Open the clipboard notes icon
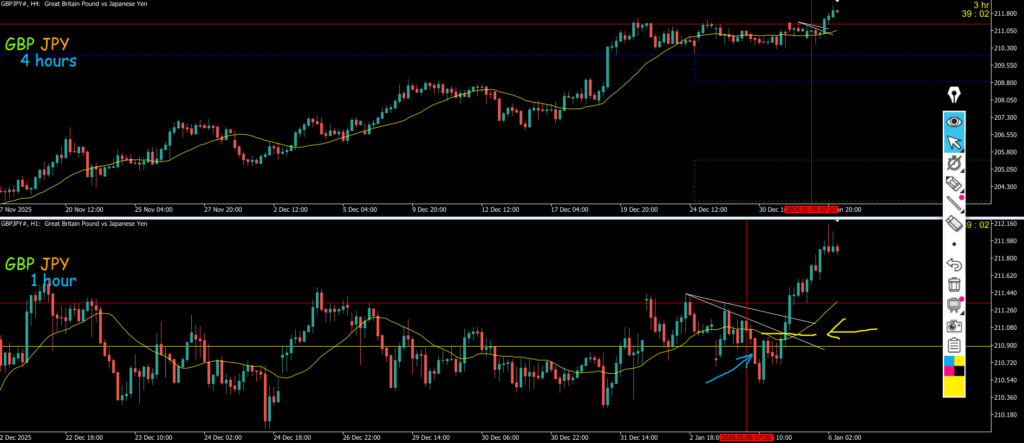This screenshot has width=1024, height=443. pos(954,346)
